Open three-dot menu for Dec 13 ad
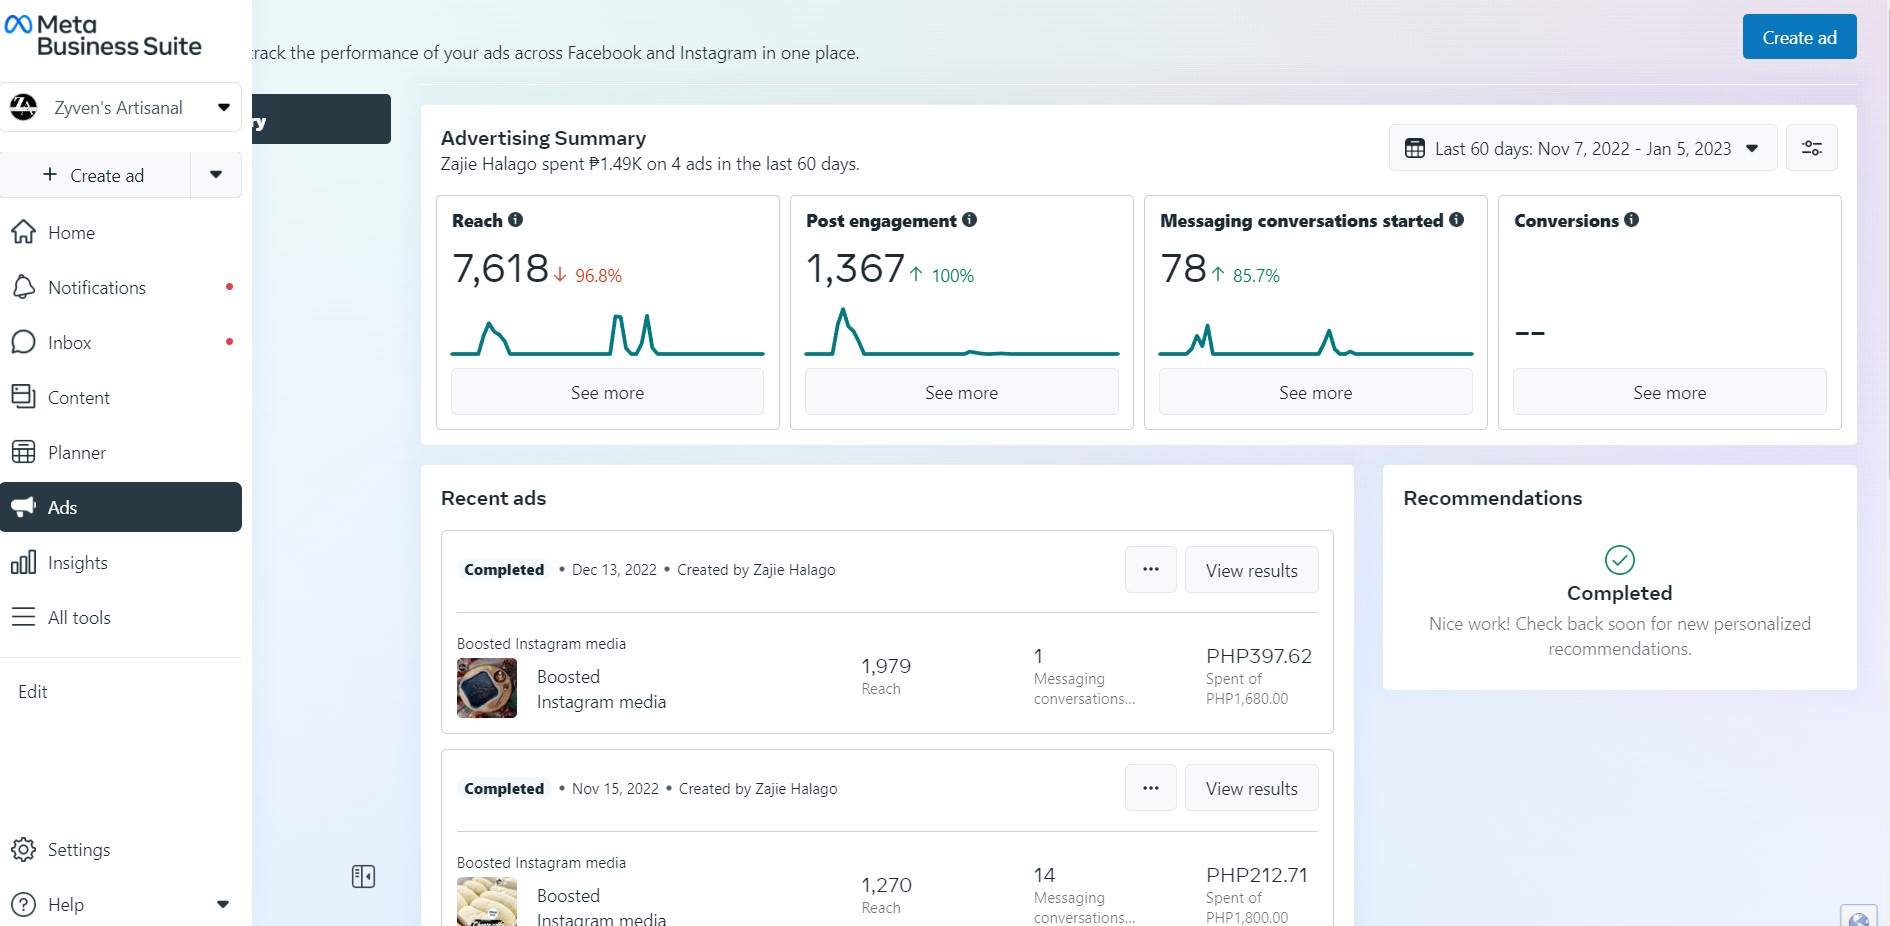Screen dimensions: 1890x926 click(1150, 569)
